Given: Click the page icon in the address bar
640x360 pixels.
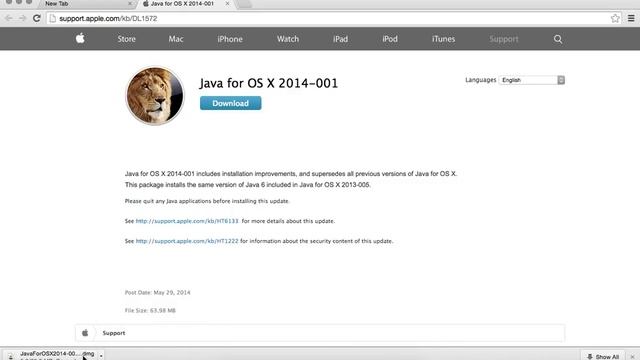Looking at the screenshot, I should pos(53,18).
